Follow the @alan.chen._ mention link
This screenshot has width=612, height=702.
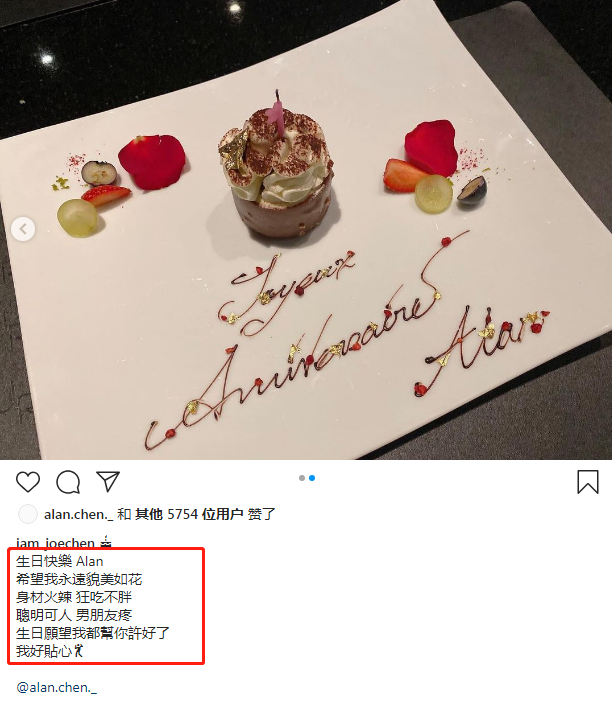(56, 687)
